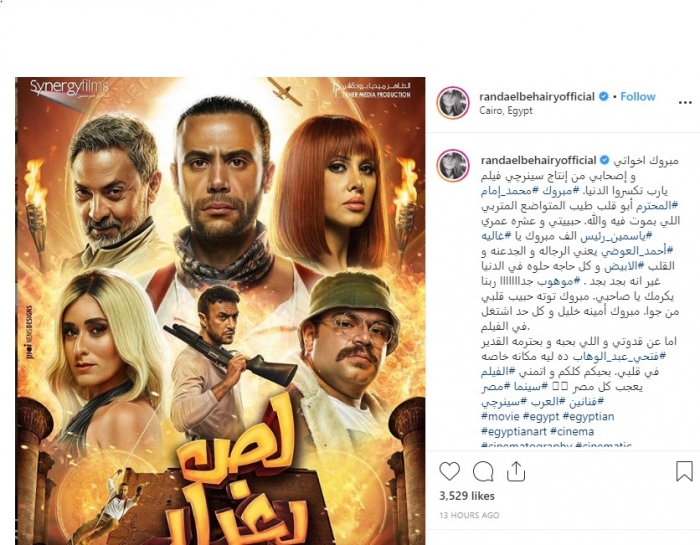700x545 pixels.
Task: Open the #cinema hashtag
Action: pyautogui.click(x=572, y=432)
